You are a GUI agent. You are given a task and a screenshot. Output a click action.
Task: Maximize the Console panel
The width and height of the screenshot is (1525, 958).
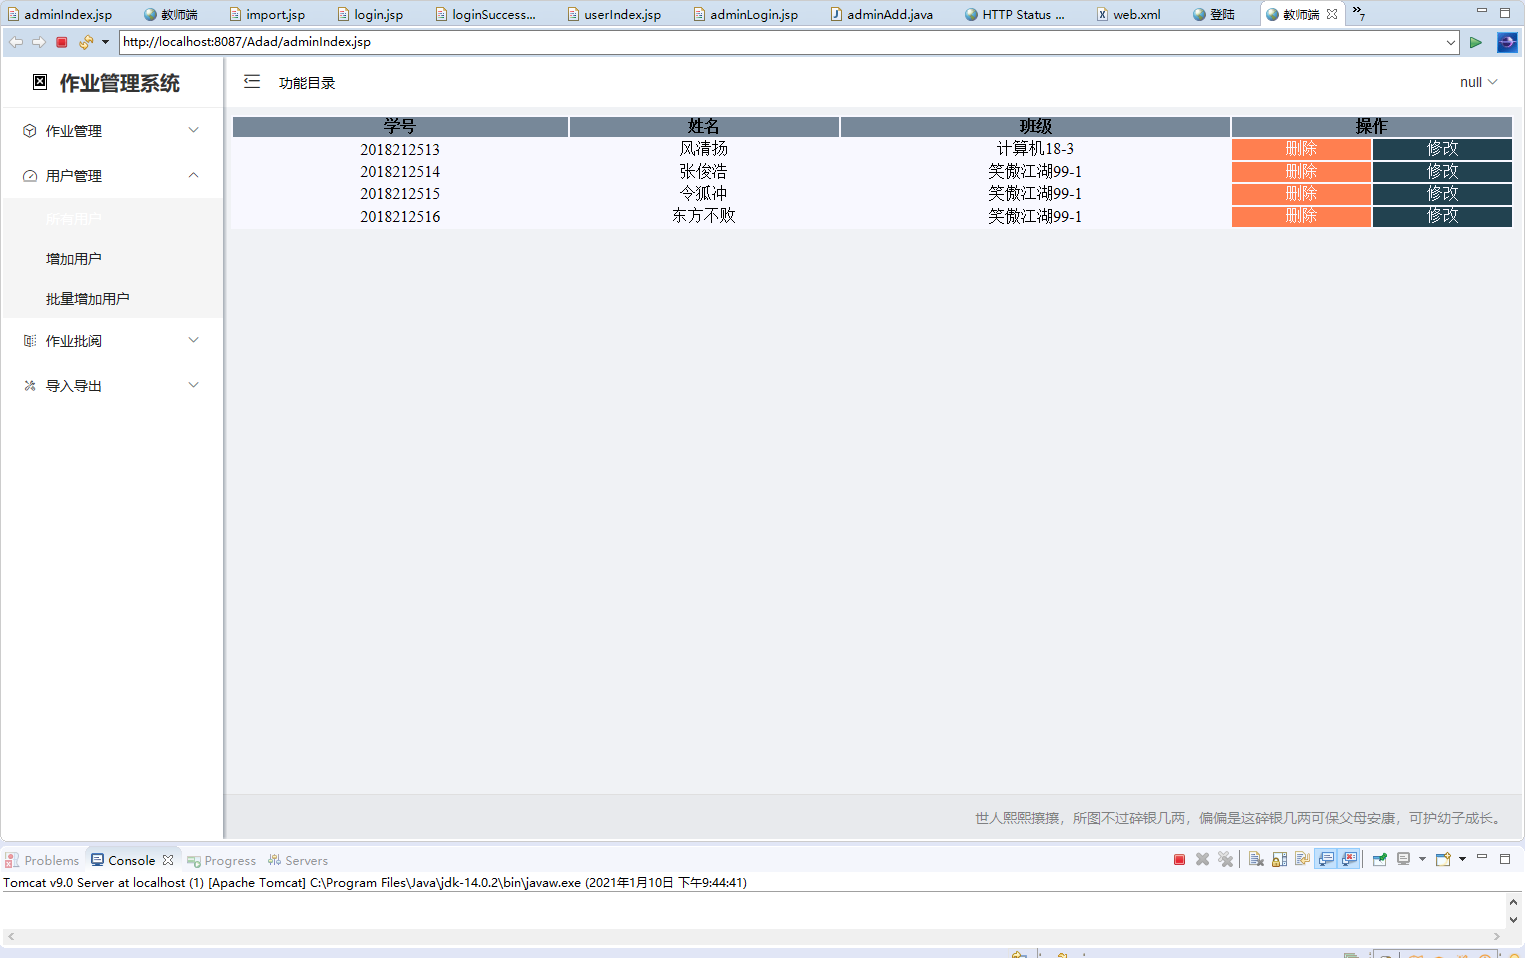(x=1505, y=859)
